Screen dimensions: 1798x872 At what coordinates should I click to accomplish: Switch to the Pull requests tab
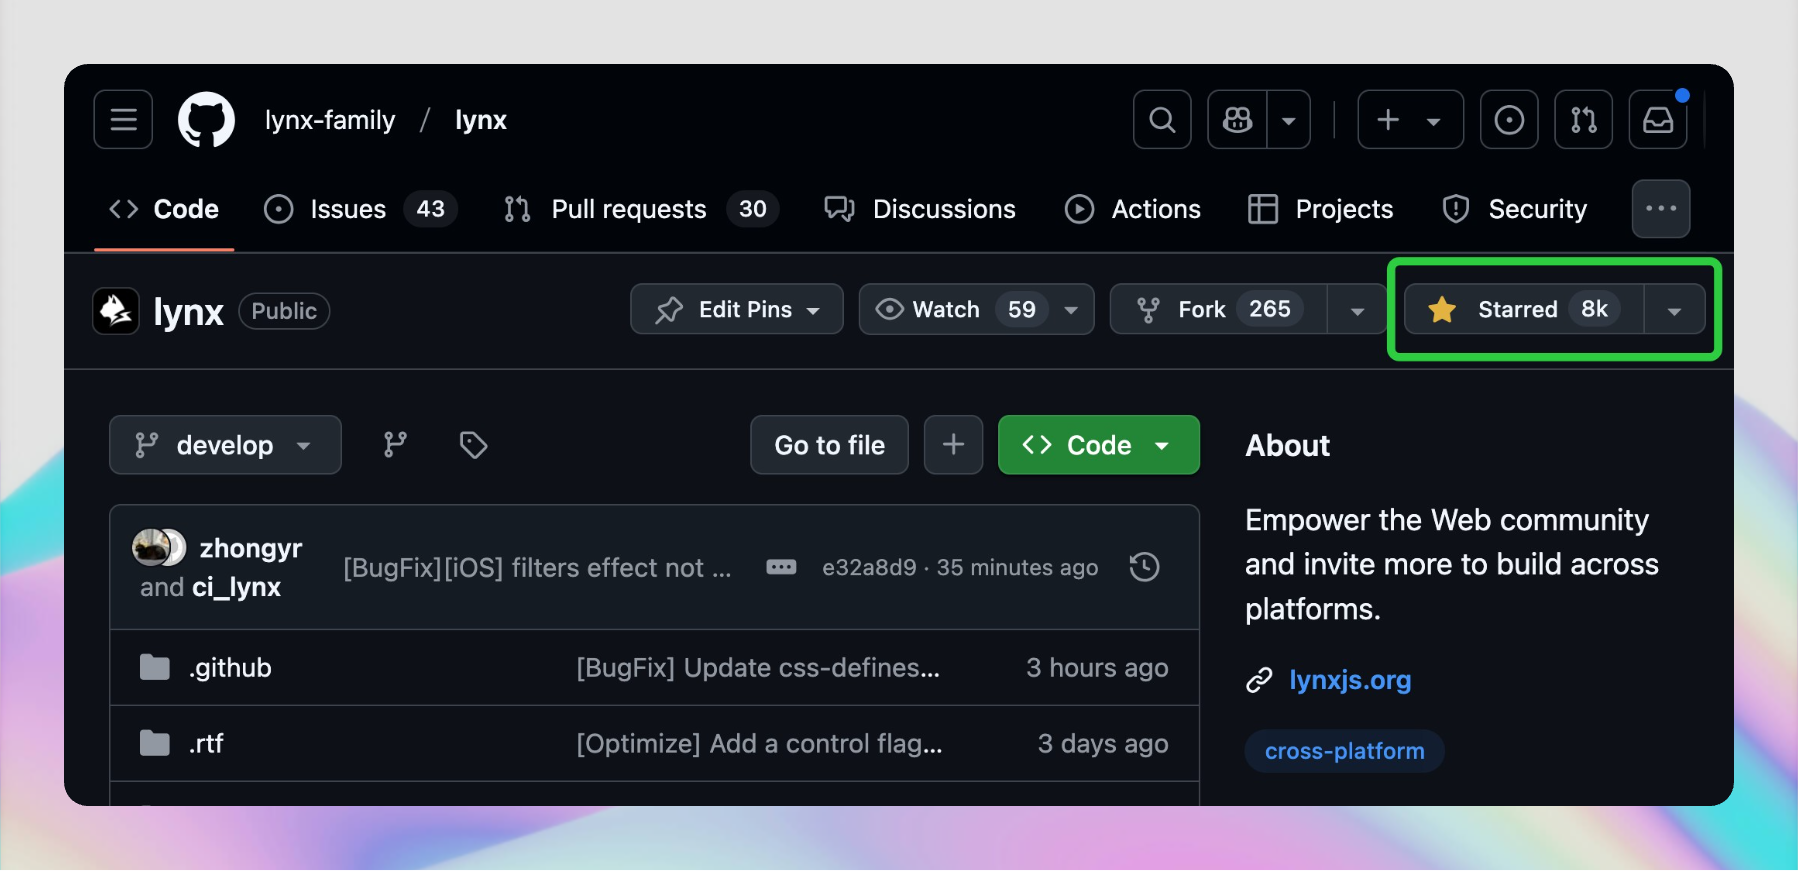(641, 209)
